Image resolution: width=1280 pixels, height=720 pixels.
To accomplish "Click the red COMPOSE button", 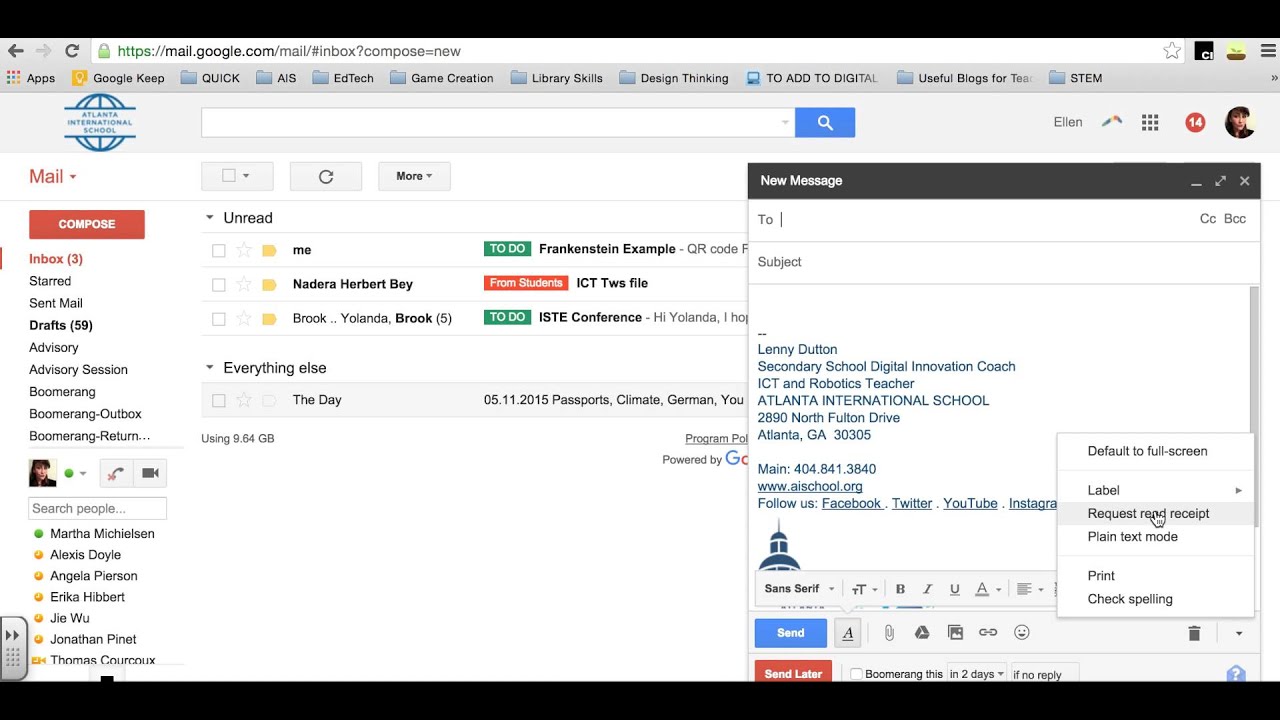I will (x=87, y=224).
